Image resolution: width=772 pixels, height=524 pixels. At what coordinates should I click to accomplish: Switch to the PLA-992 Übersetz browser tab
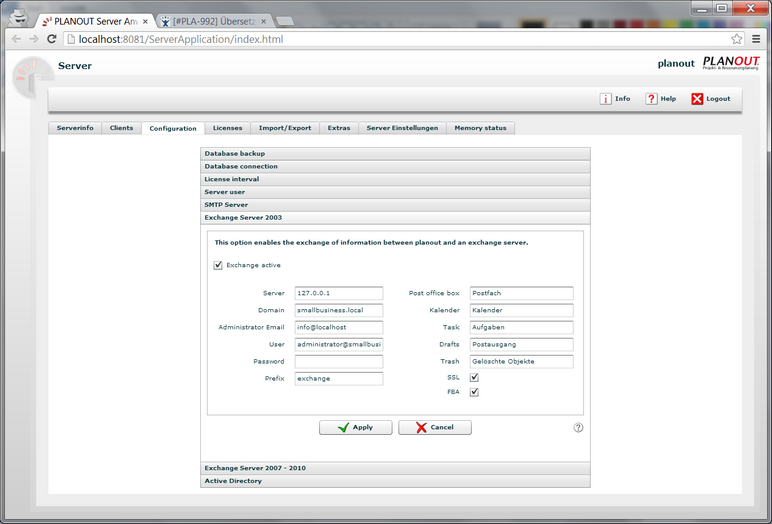213,22
